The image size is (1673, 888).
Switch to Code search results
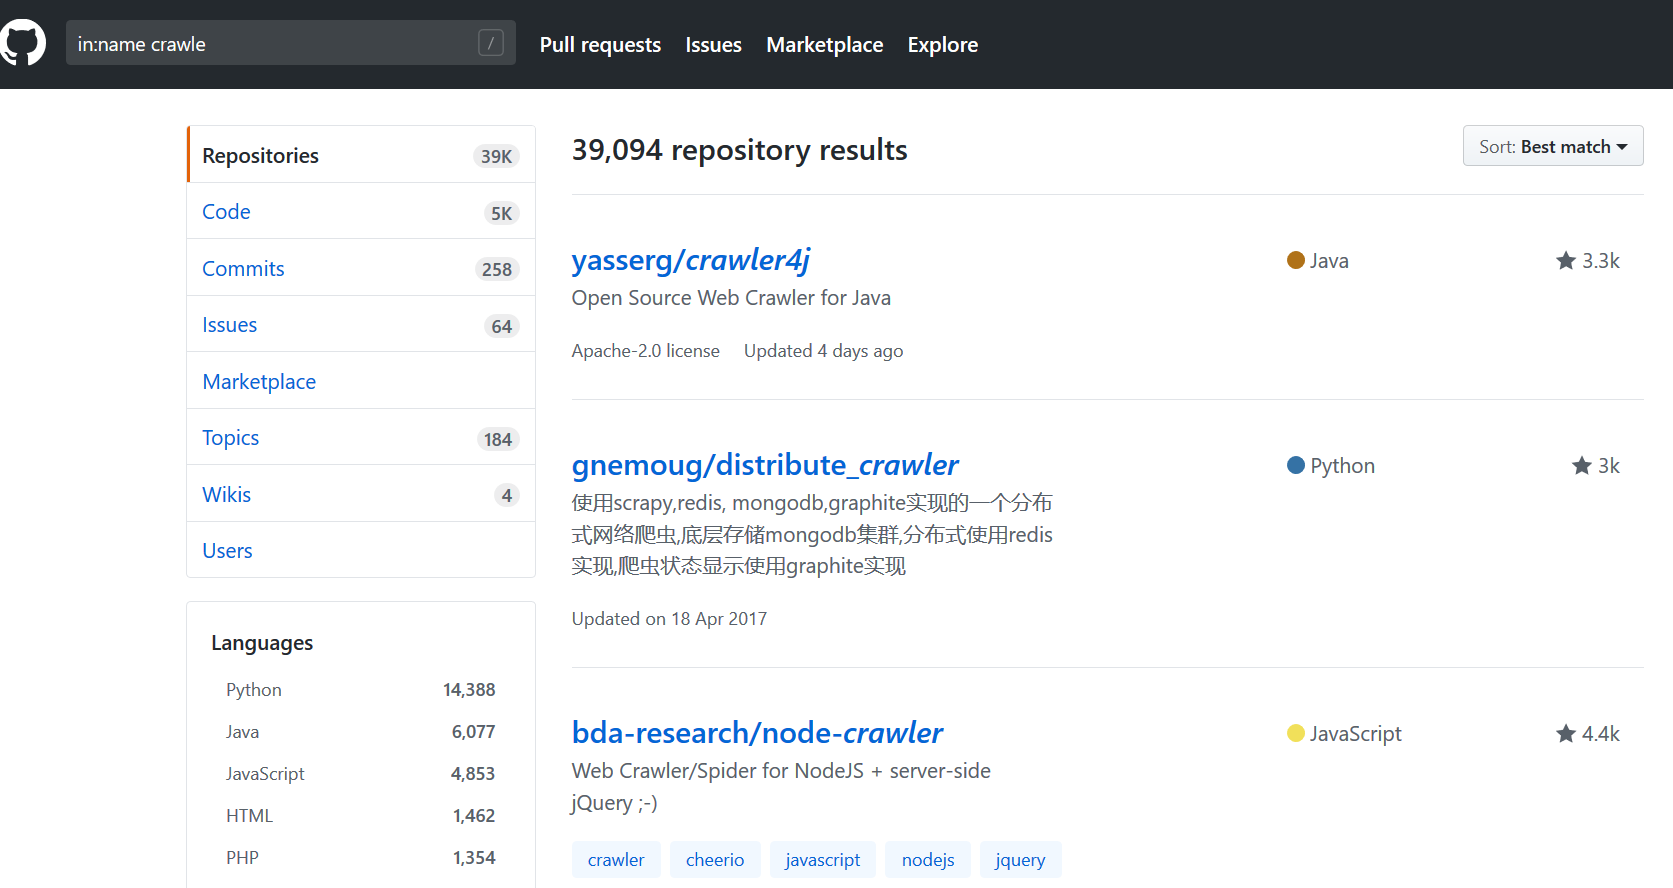361,211
